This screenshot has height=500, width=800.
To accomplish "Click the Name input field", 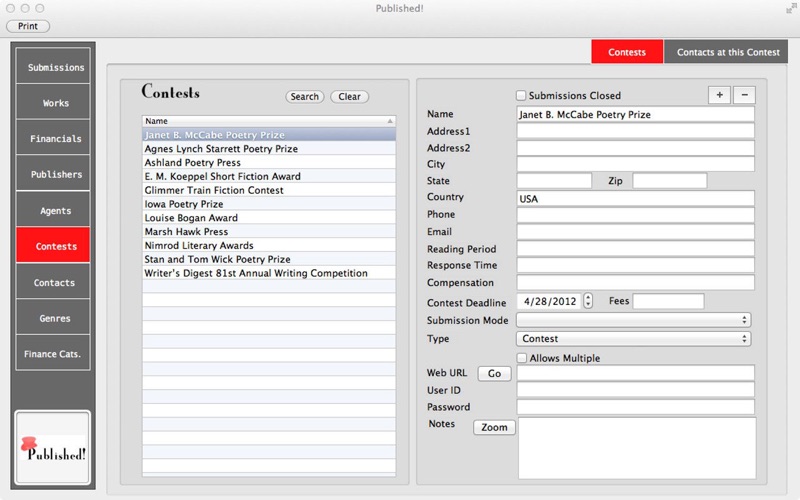I will click(635, 114).
